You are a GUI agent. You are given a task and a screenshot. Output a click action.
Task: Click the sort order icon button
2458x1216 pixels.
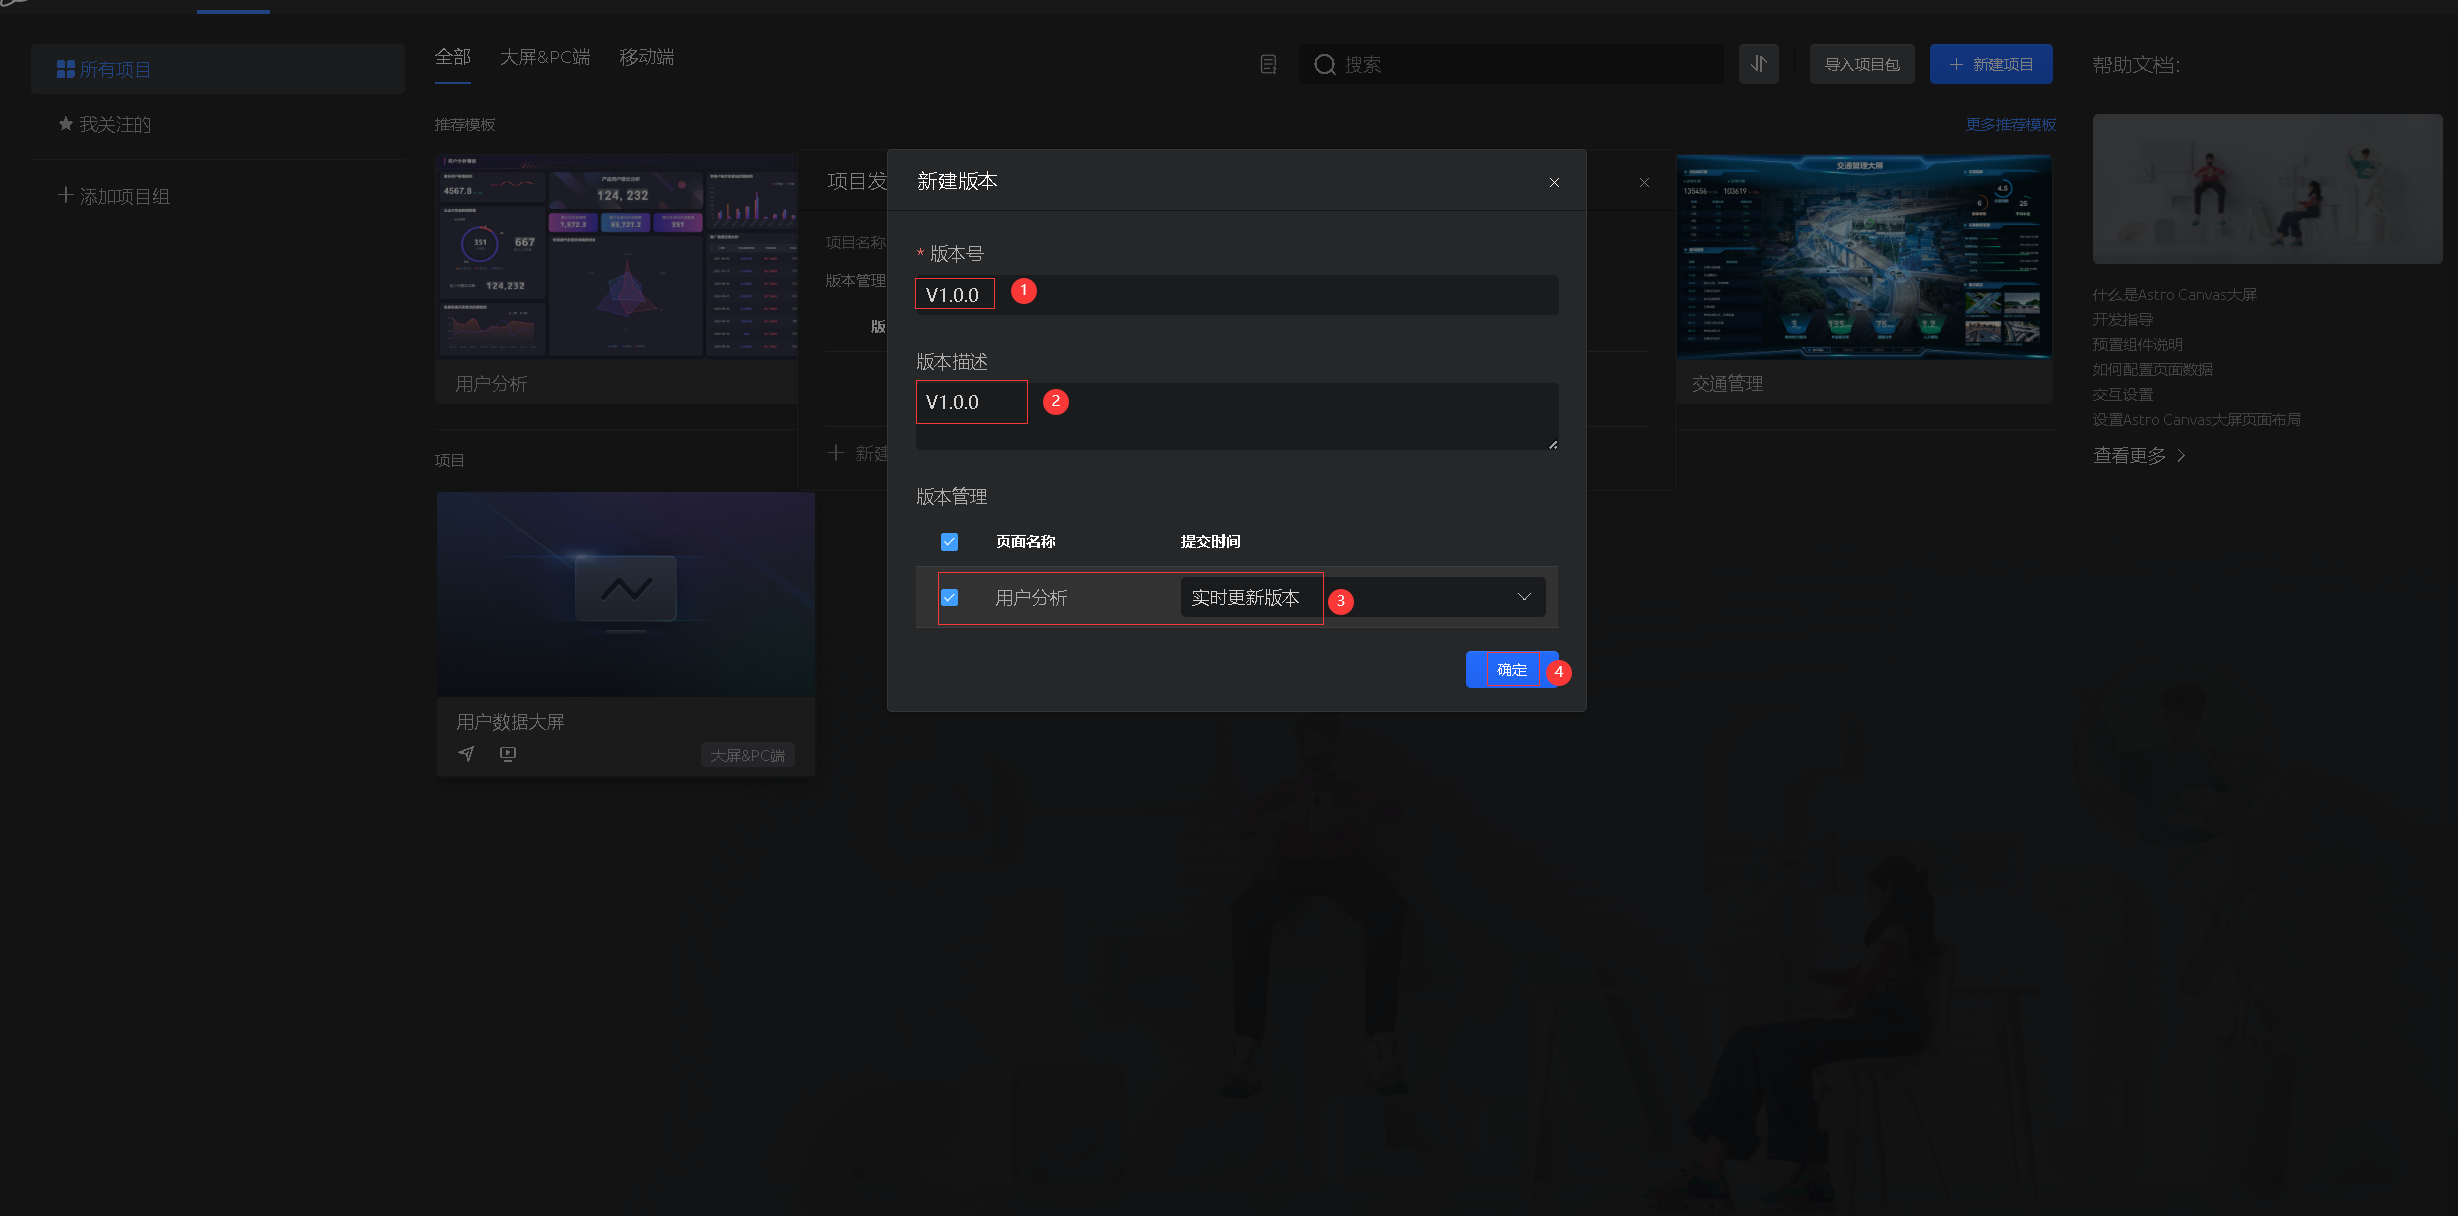pos(1758,64)
